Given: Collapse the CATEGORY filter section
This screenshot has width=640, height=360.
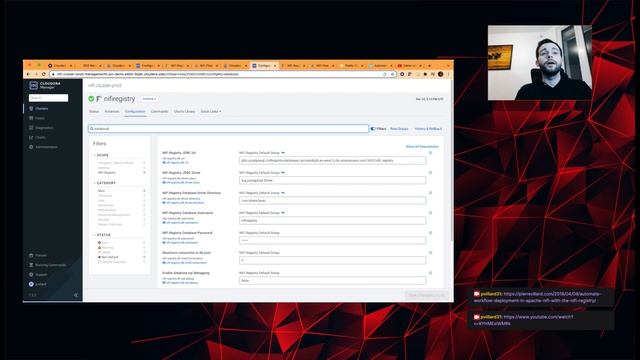Looking at the screenshot, I should point(104,183).
